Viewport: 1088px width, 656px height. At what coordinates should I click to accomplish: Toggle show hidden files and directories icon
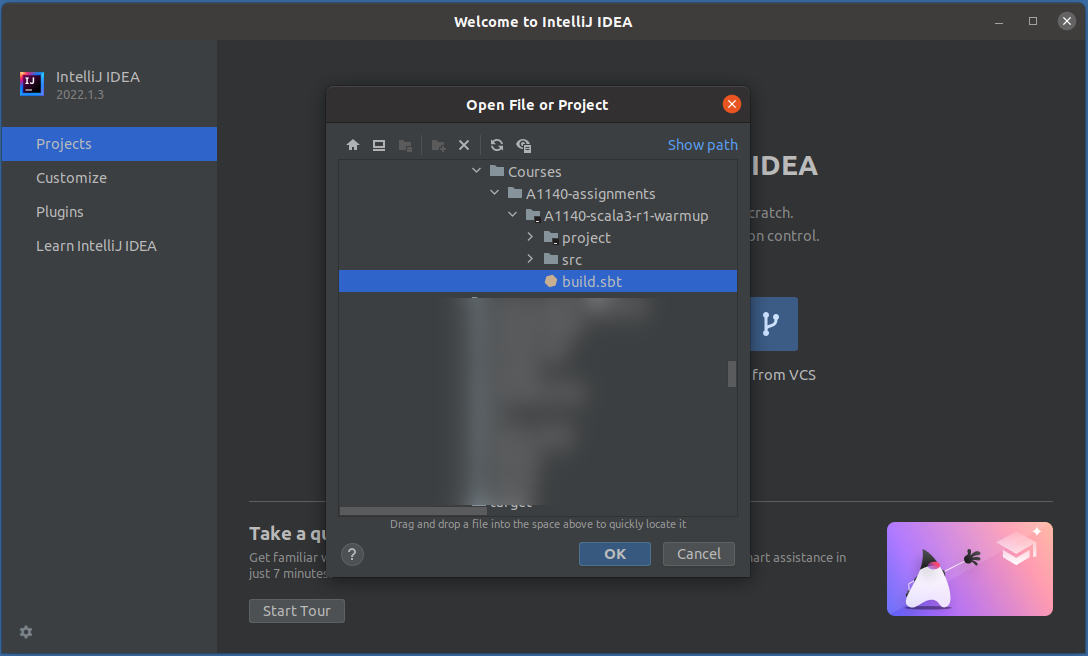[x=523, y=145]
